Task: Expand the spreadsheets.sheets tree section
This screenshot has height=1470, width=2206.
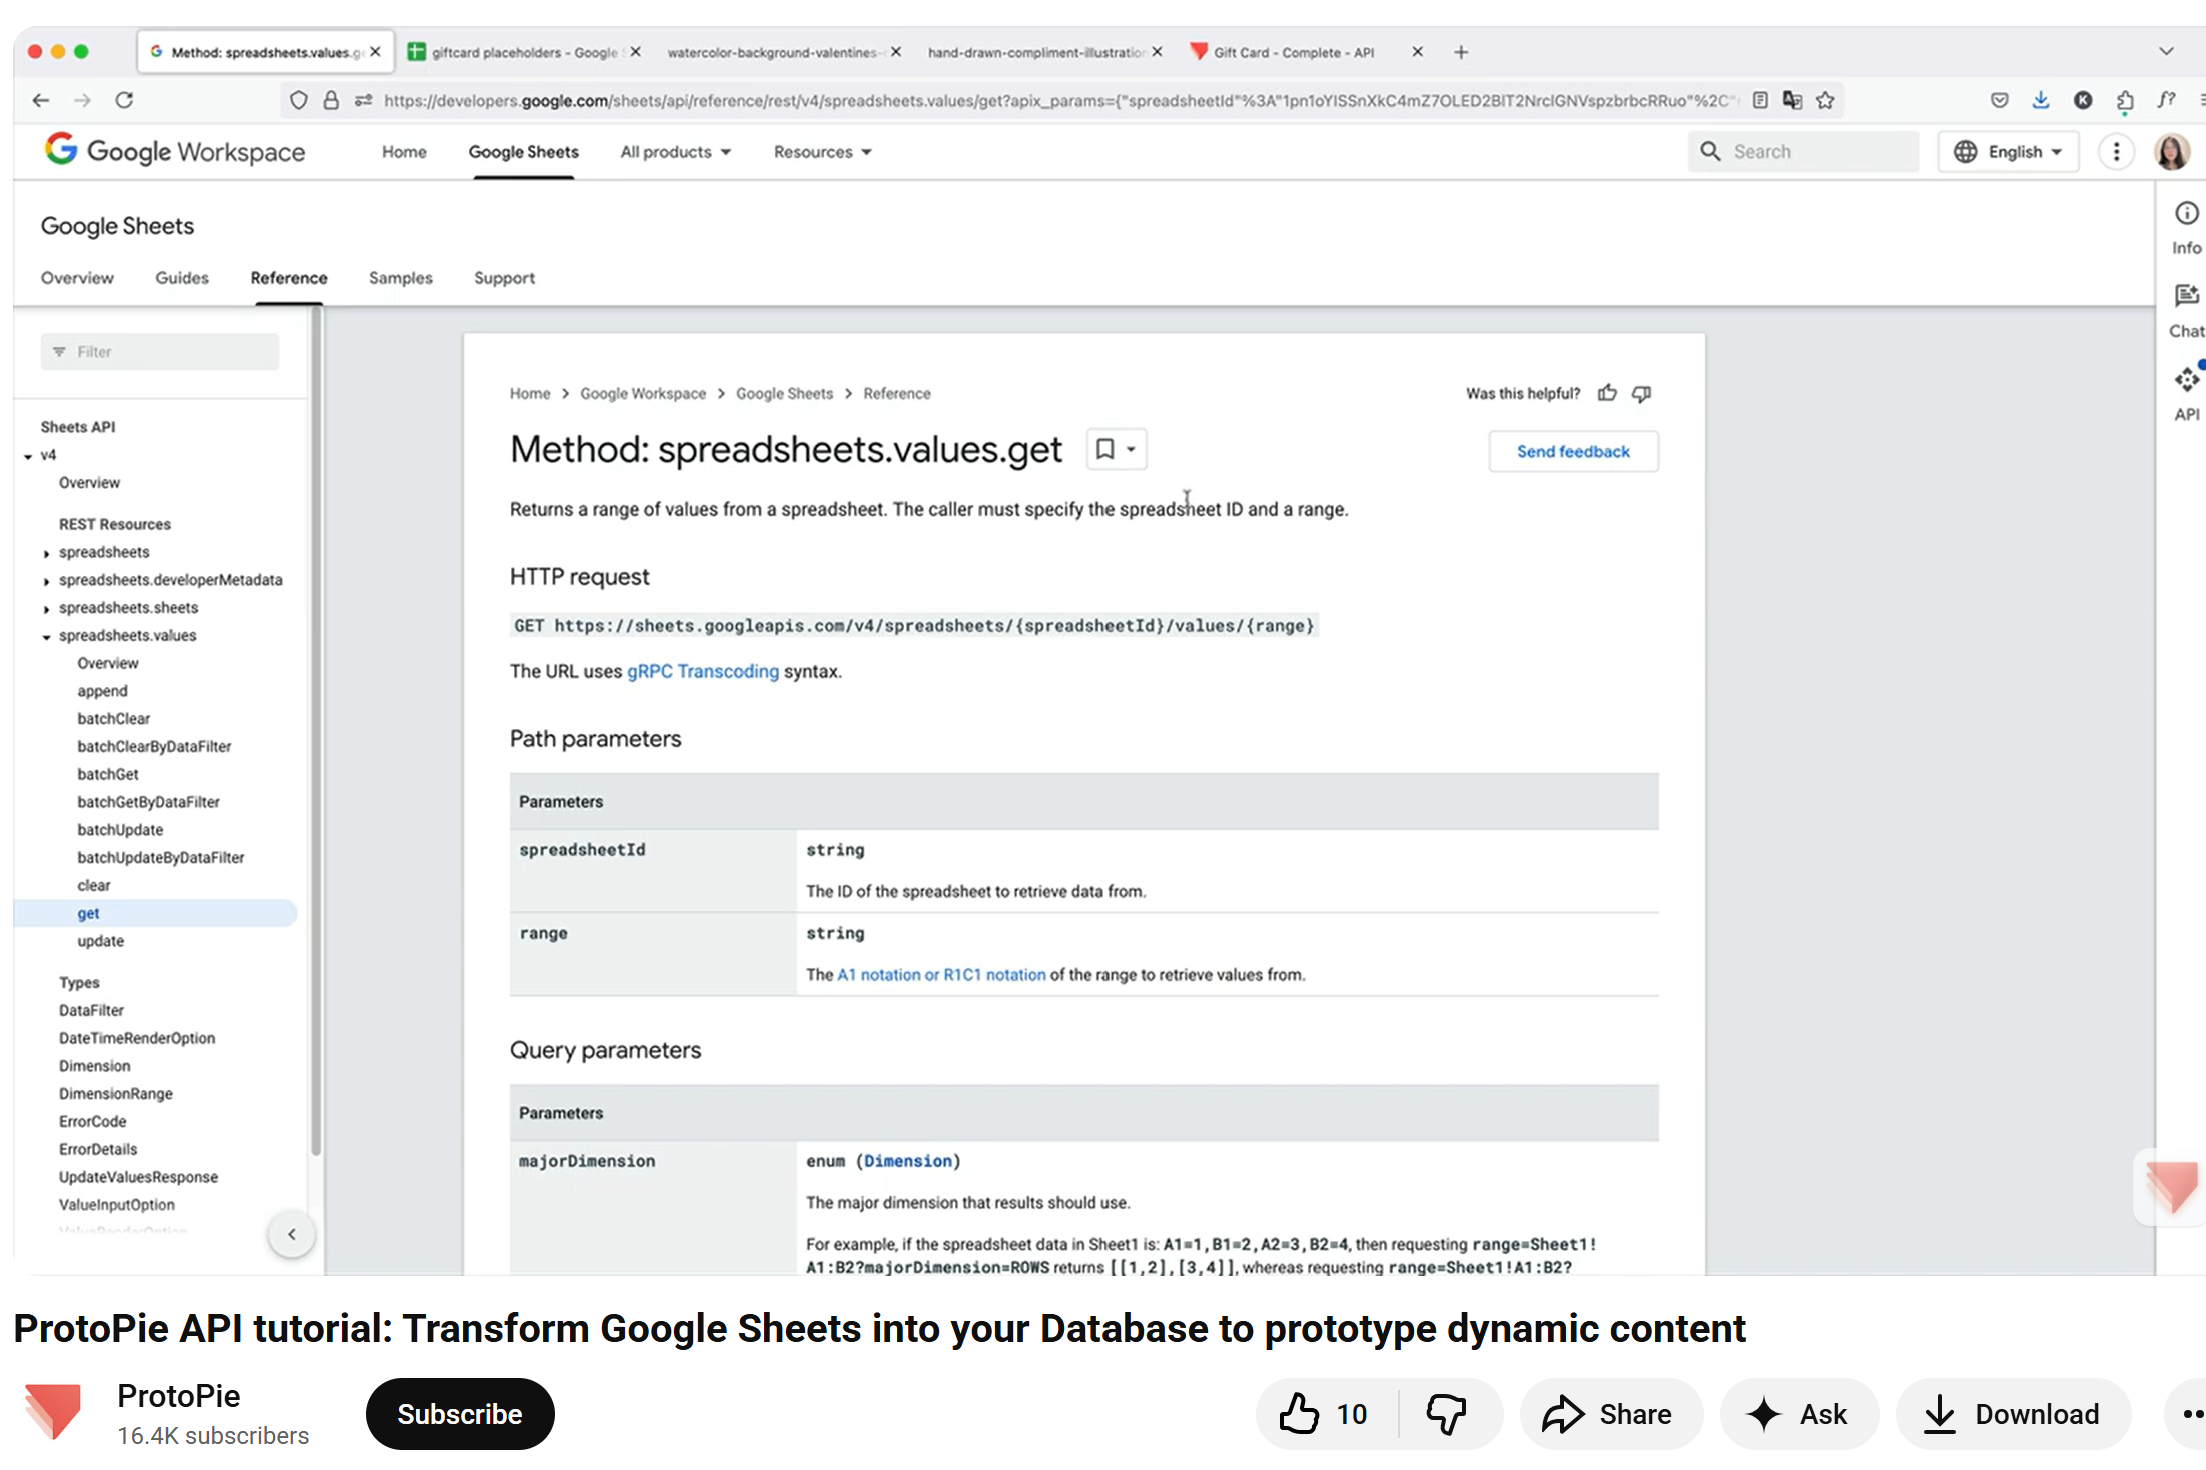Action: pyautogui.click(x=46, y=607)
